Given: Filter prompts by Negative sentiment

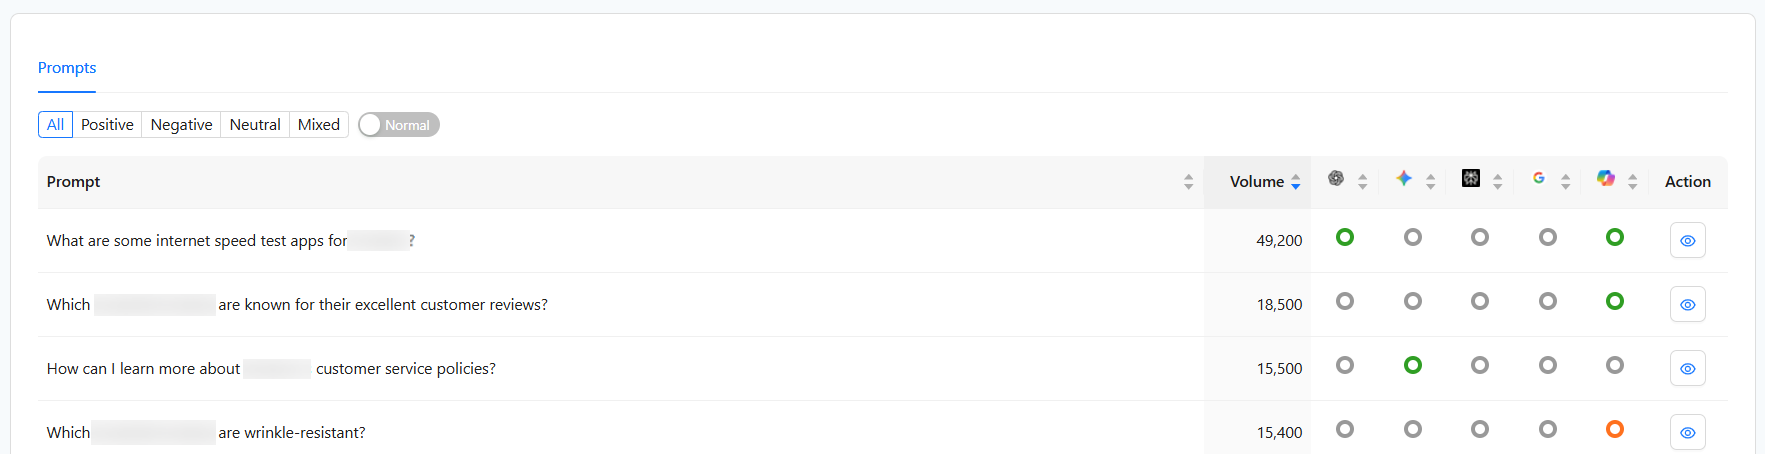Looking at the screenshot, I should pyautogui.click(x=181, y=125).
